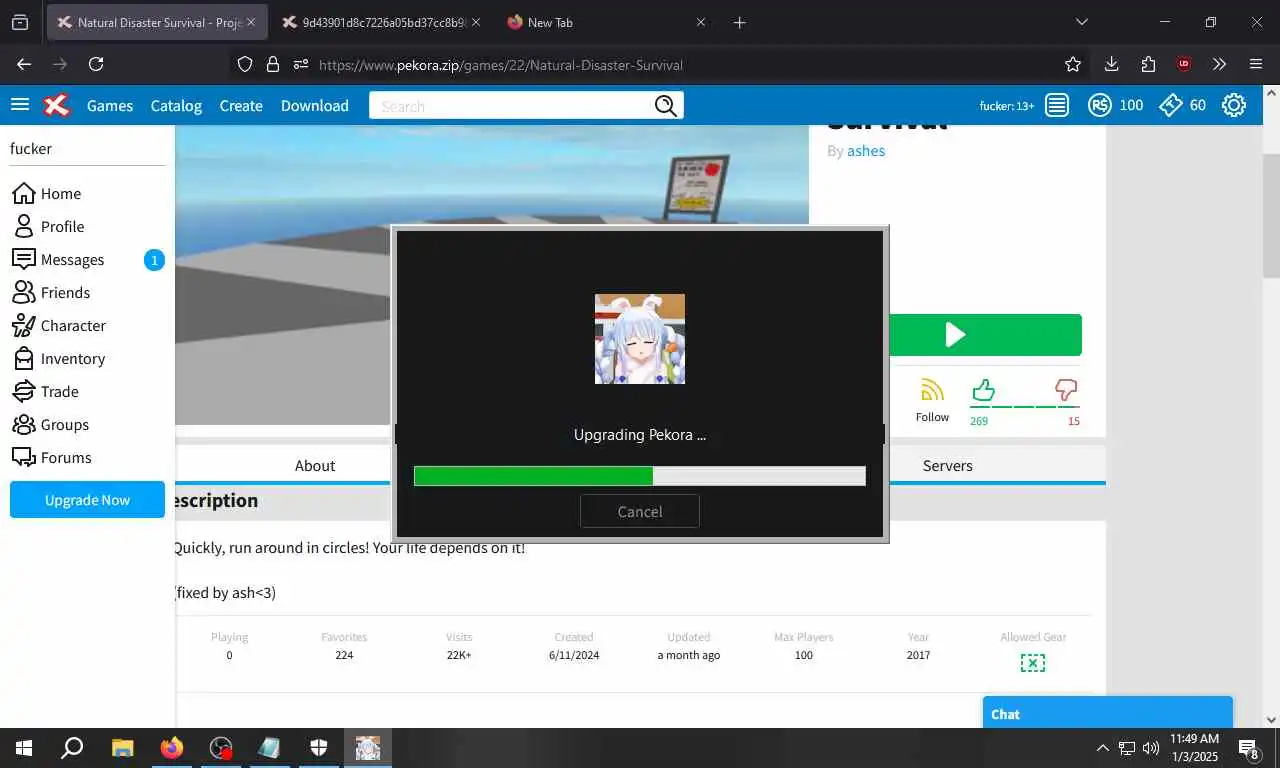Click the upgrade progress bar
This screenshot has width=1280, height=768.
tap(640, 476)
